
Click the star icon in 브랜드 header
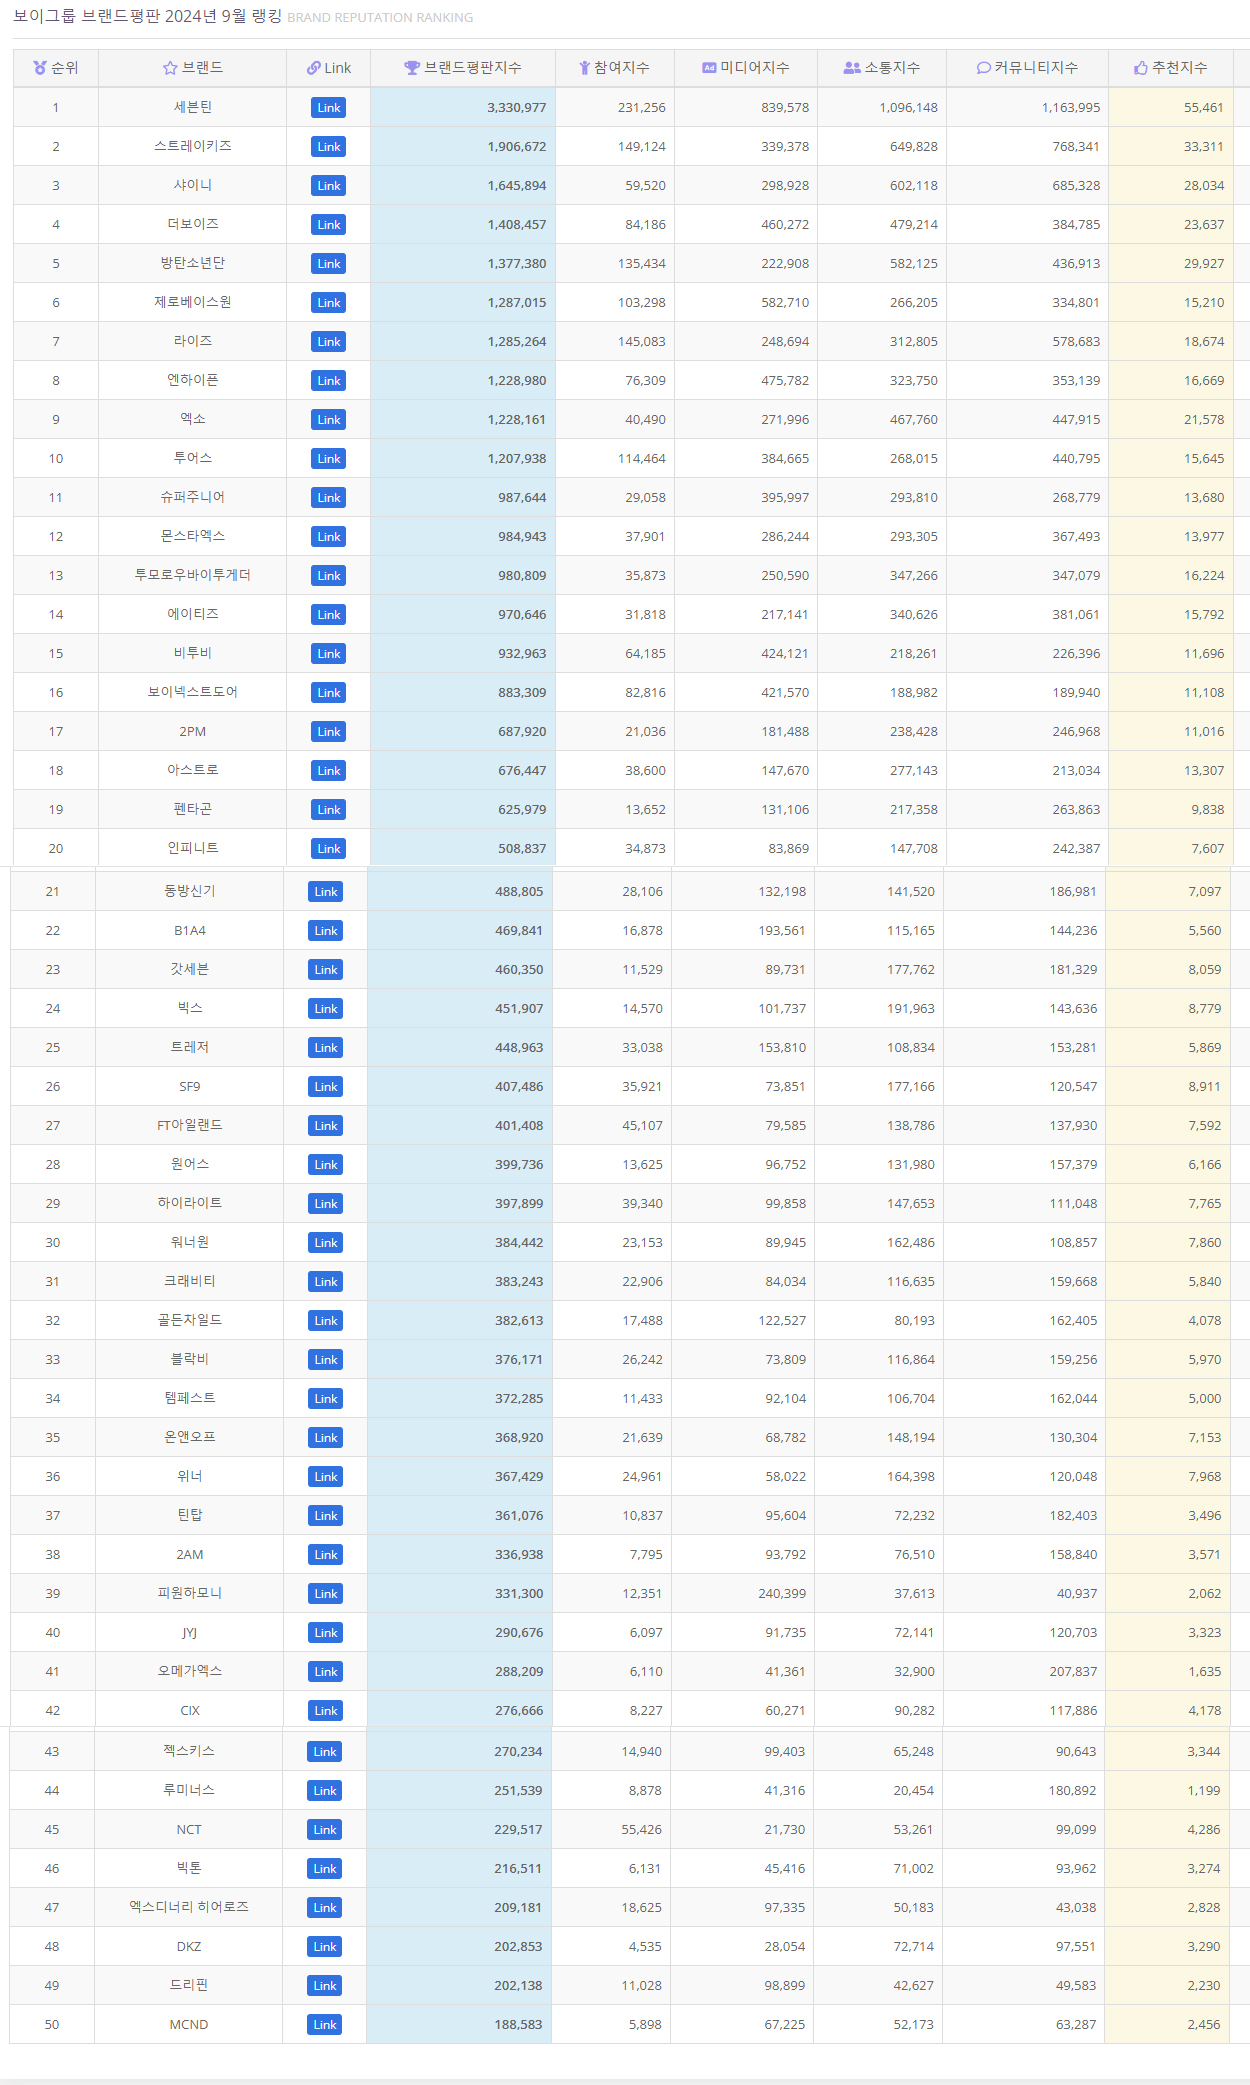tap(170, 68)
